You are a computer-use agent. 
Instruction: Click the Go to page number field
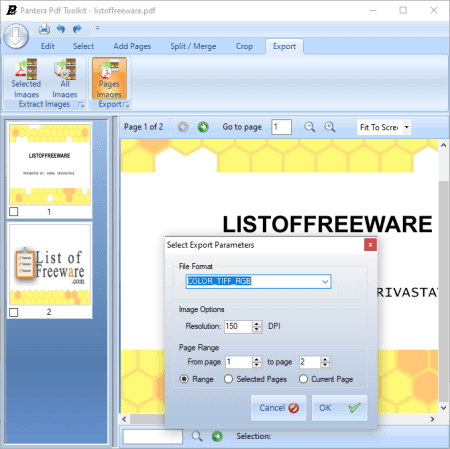click(281, 127)
